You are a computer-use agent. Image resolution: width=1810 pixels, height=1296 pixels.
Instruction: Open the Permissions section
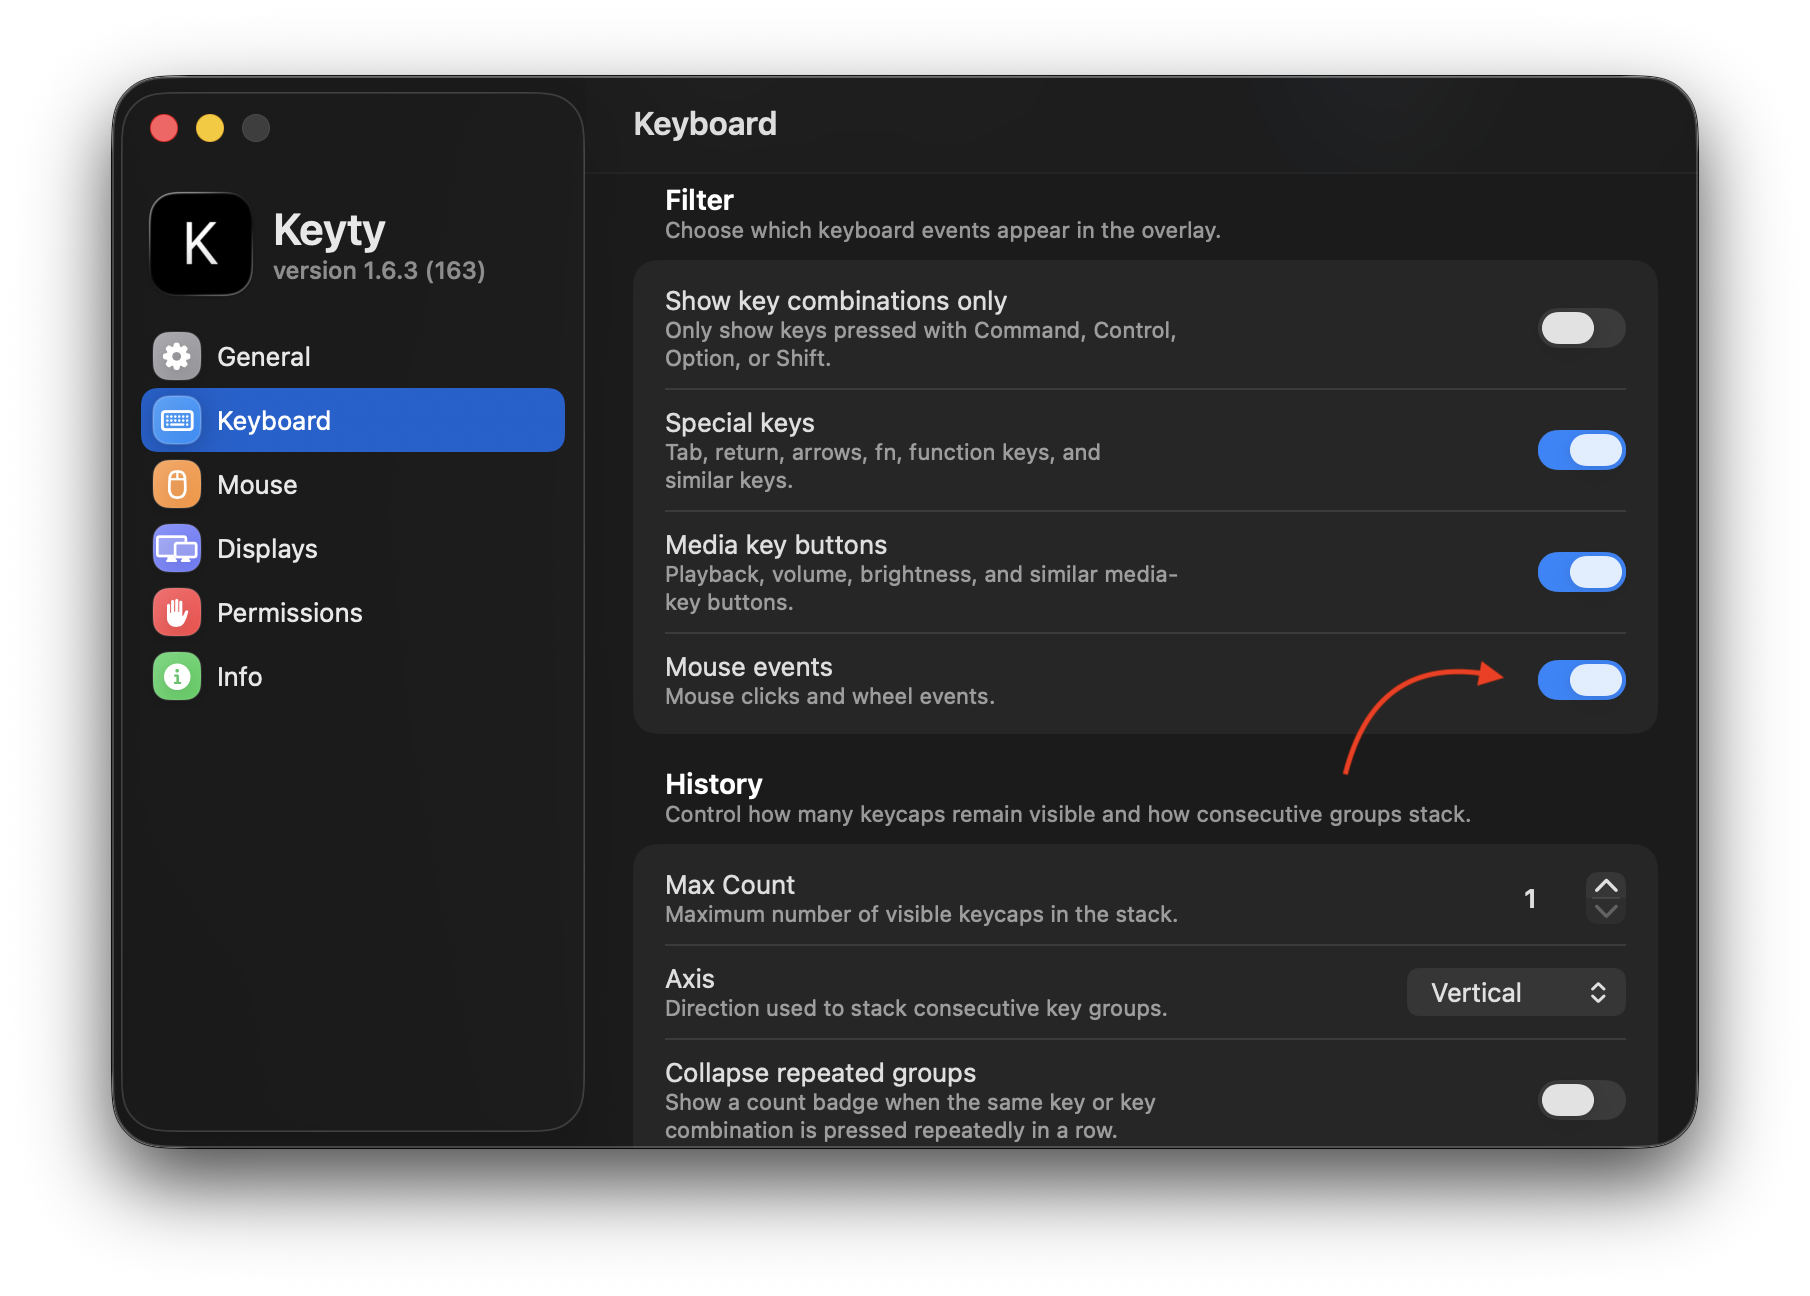pyautogui.click(x=353, y=612)
